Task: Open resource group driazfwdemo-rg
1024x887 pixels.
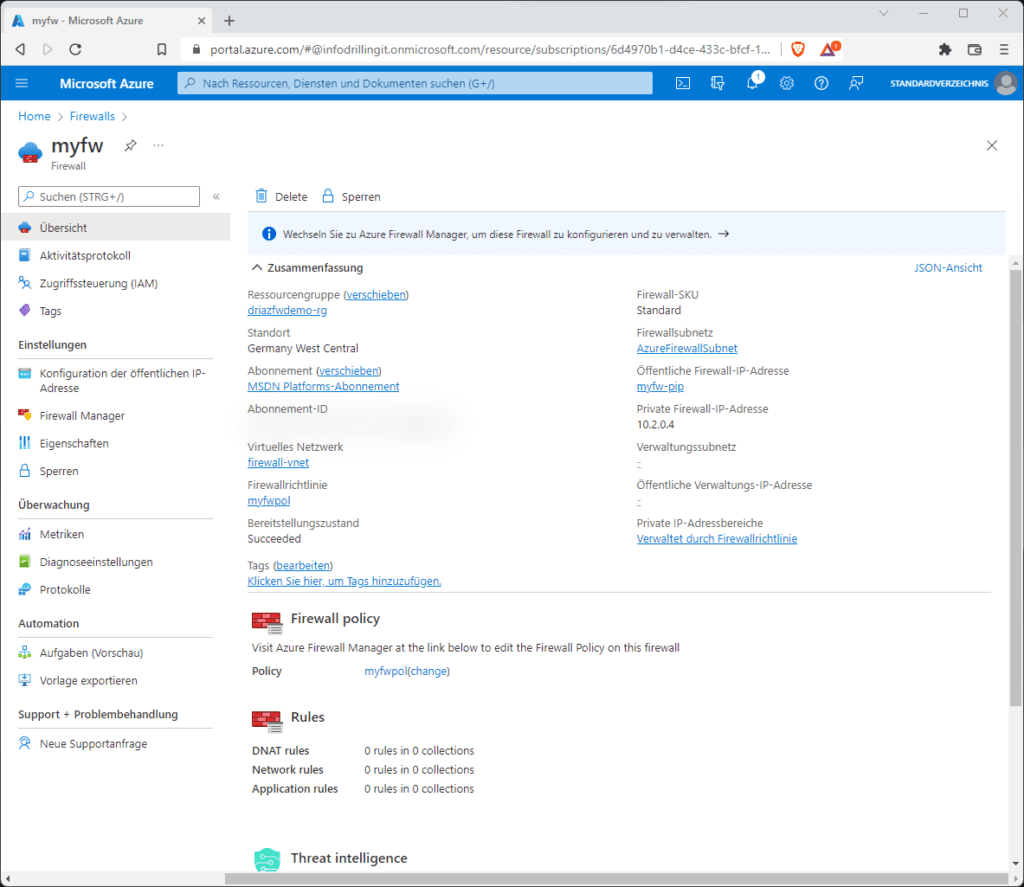Action: tap(287, 310)
